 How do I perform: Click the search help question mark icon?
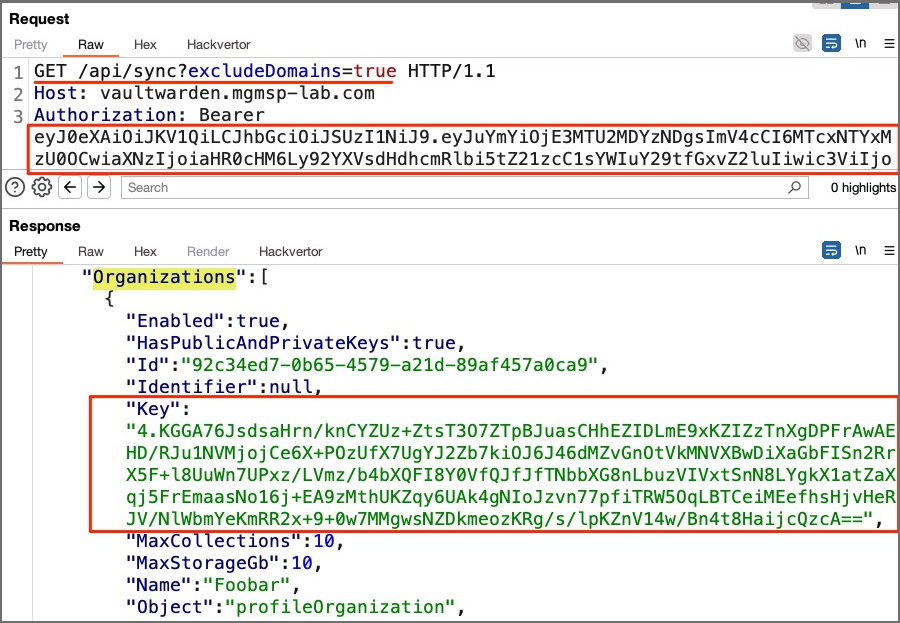point(15,187)
